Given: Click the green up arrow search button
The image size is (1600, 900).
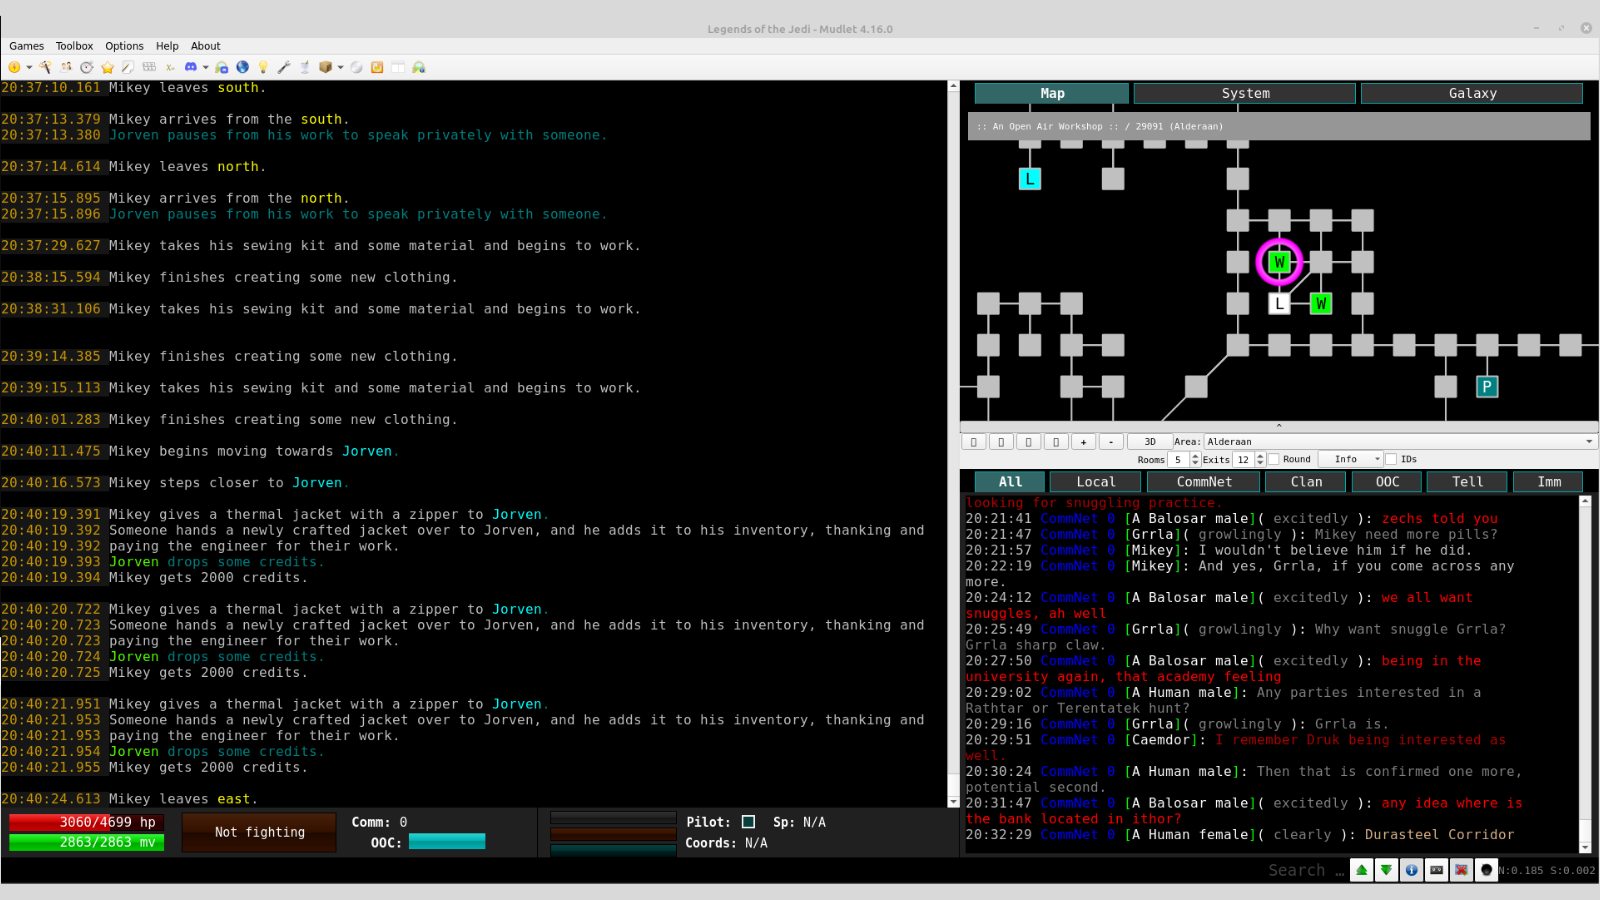Looking at the screenshot, I should click(x=1361, y=870).
